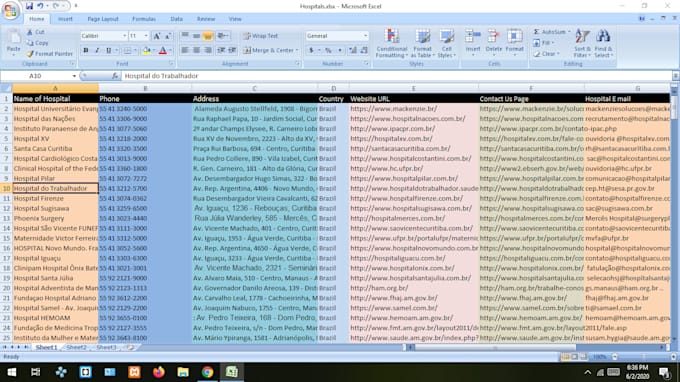
Task: Switch to Sheet2 worksheet tab
Action: 77,347
